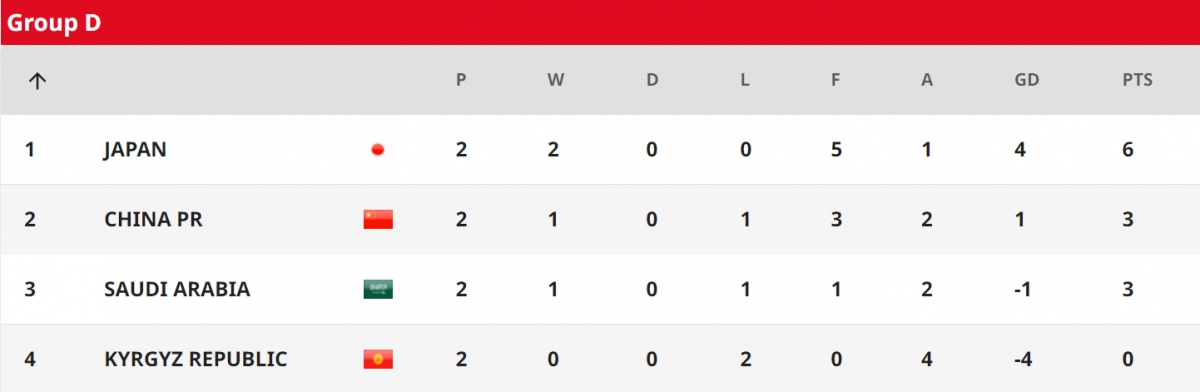Select Japan's points value 6
Viewport: 1200px width, 392px height.
pos(1127,150)
